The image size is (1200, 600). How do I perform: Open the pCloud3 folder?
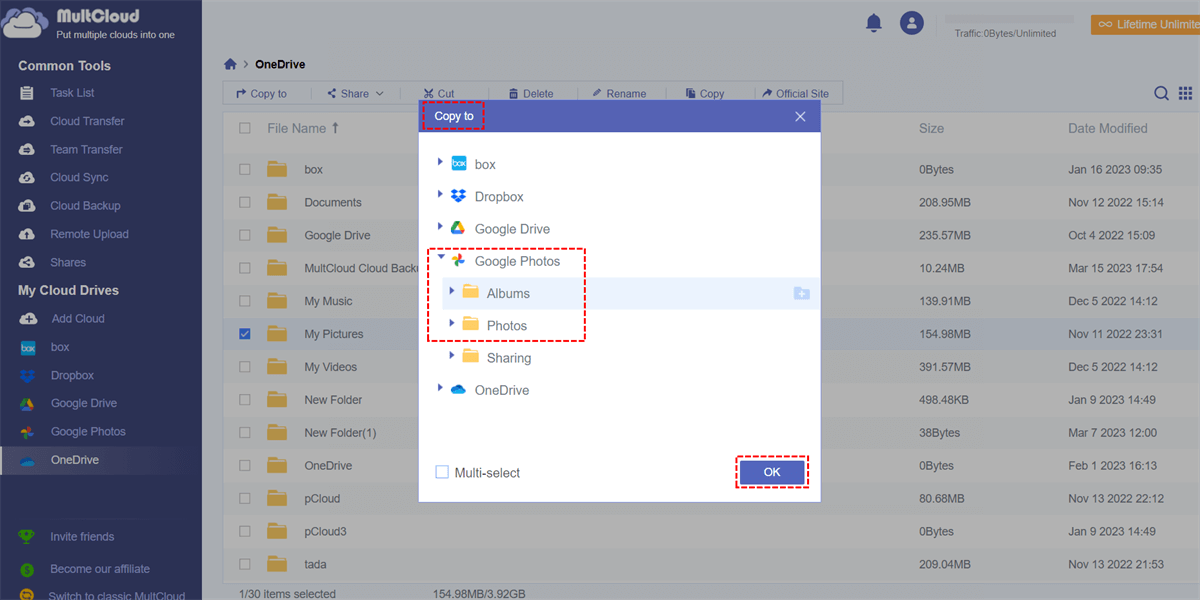click(x=325, y=531)
